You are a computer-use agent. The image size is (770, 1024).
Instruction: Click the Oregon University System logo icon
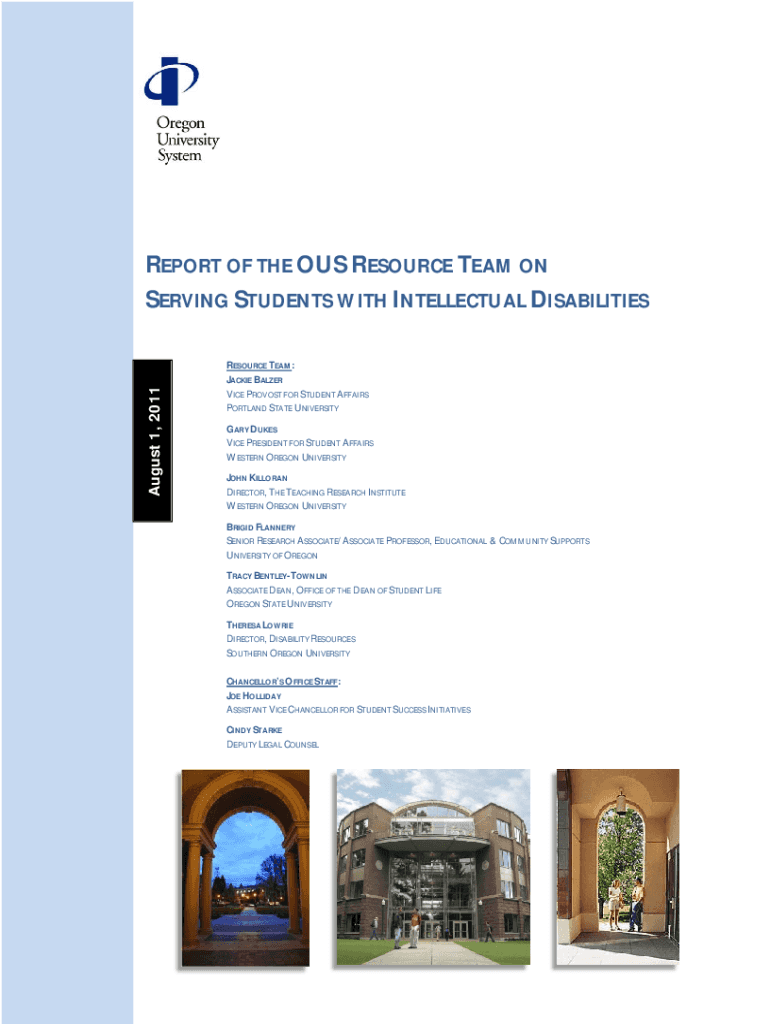(171, 82)
